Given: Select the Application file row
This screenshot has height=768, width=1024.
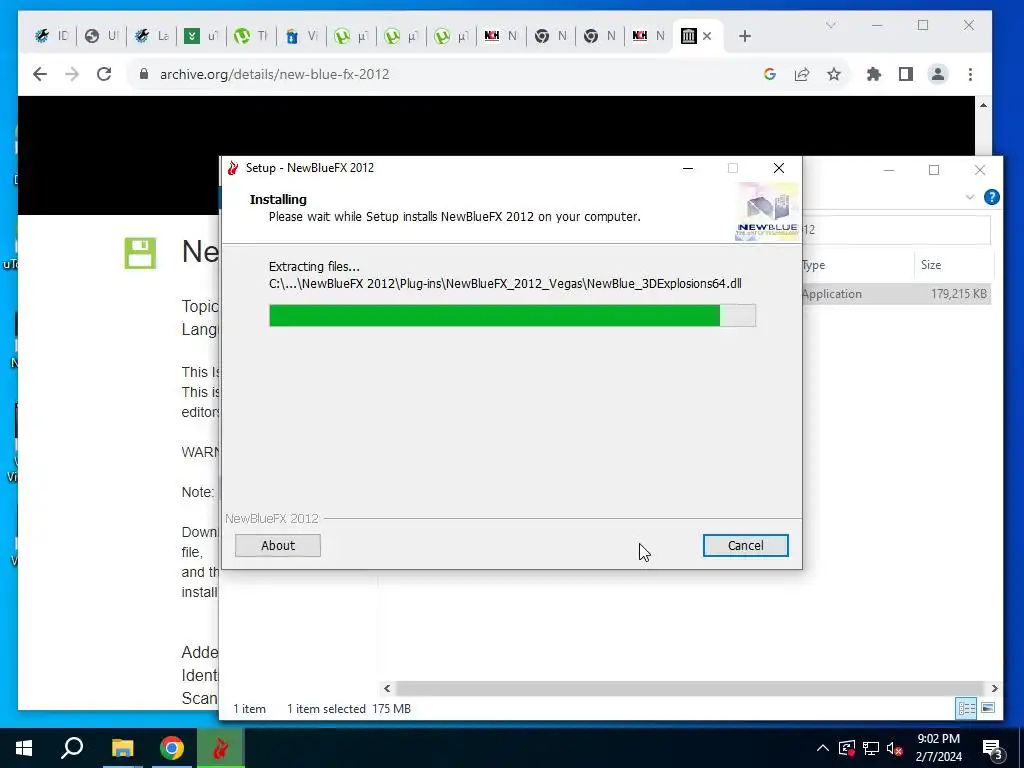Looking at the screenshot, I should tap(898, 294).
